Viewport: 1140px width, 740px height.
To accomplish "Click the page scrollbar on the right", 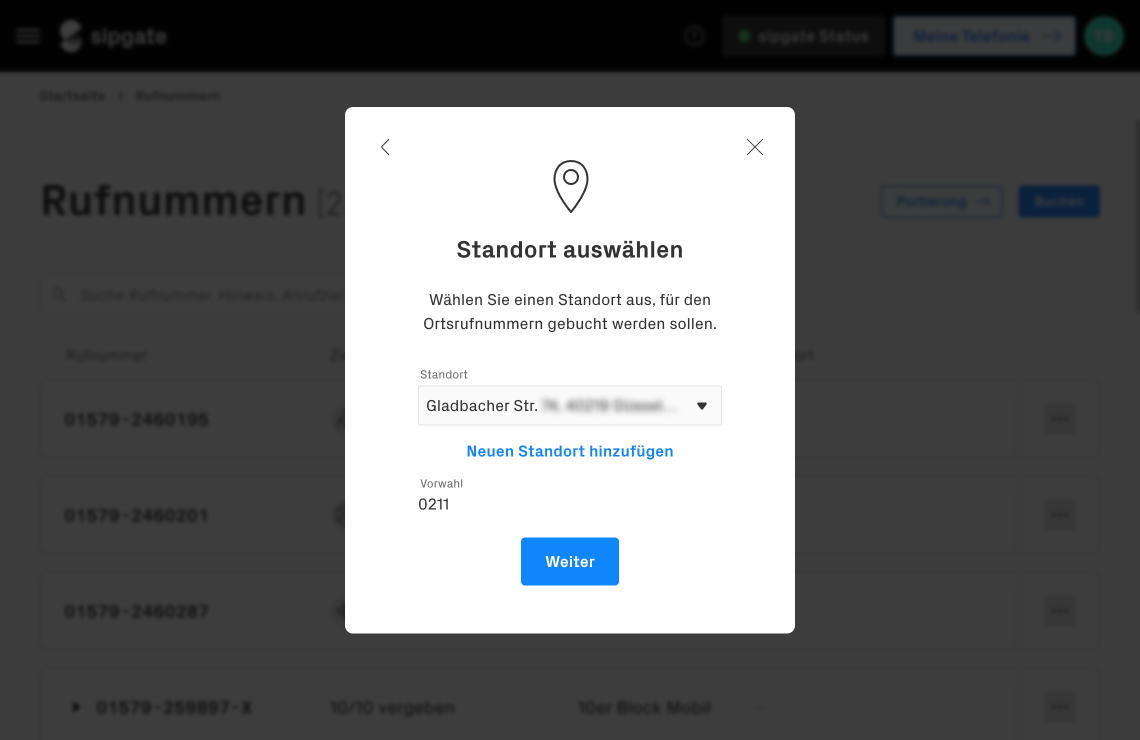I will pyautogui.click(x=1136, y=215).
